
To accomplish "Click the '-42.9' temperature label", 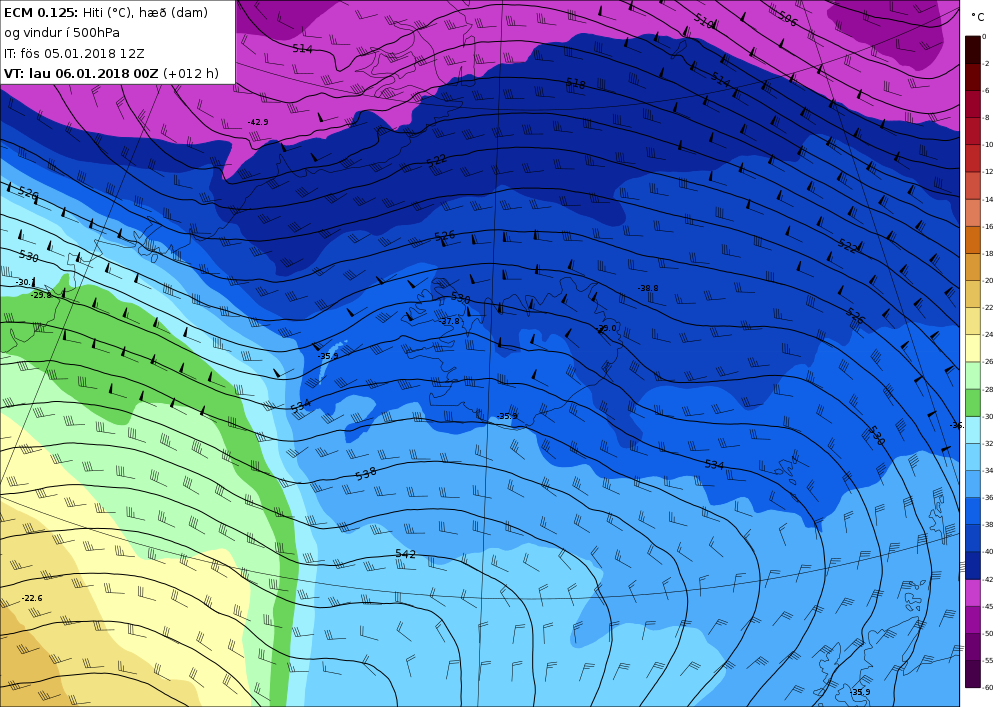I will 258,122.
